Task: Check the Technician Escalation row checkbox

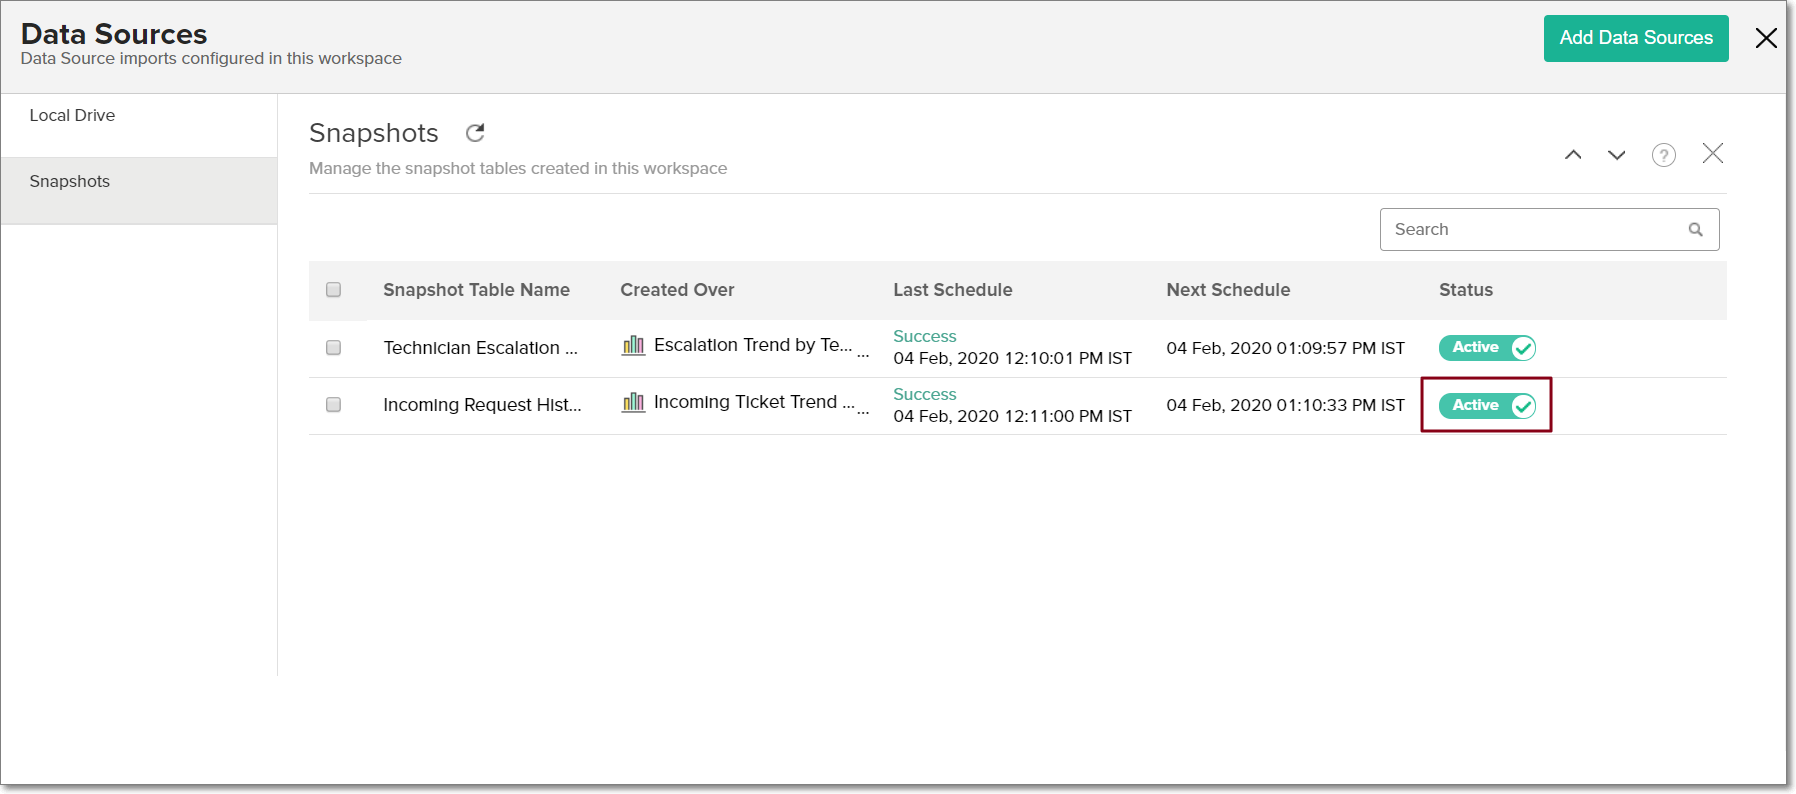Action: tap(334, 348)
